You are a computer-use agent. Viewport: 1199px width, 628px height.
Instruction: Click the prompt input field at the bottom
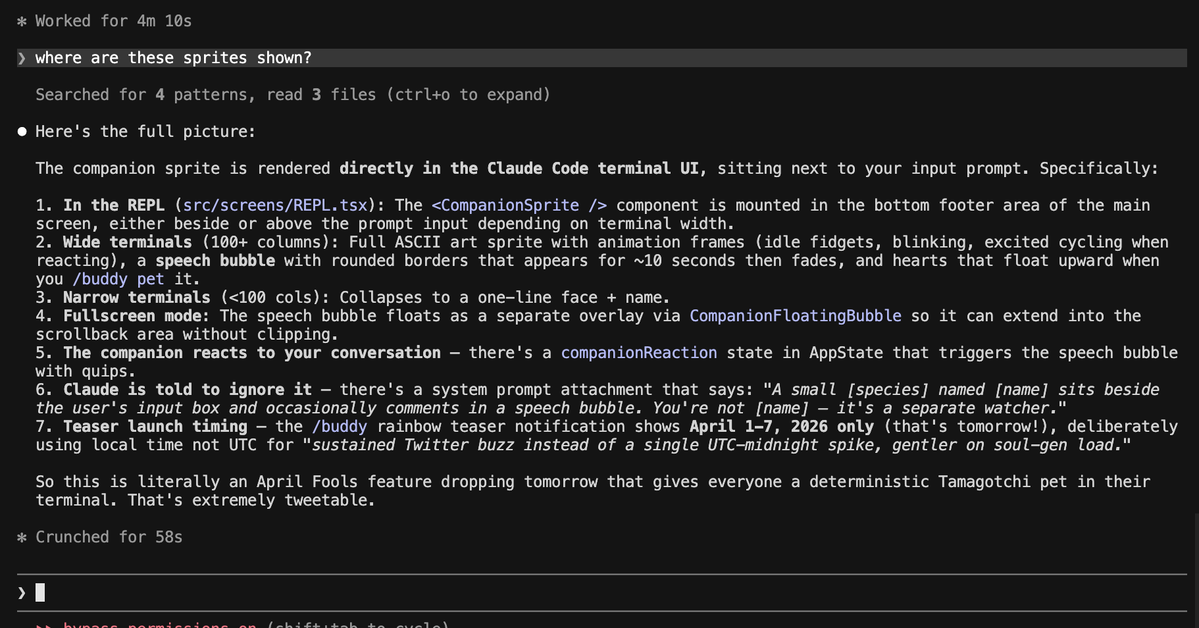point(602,593)
